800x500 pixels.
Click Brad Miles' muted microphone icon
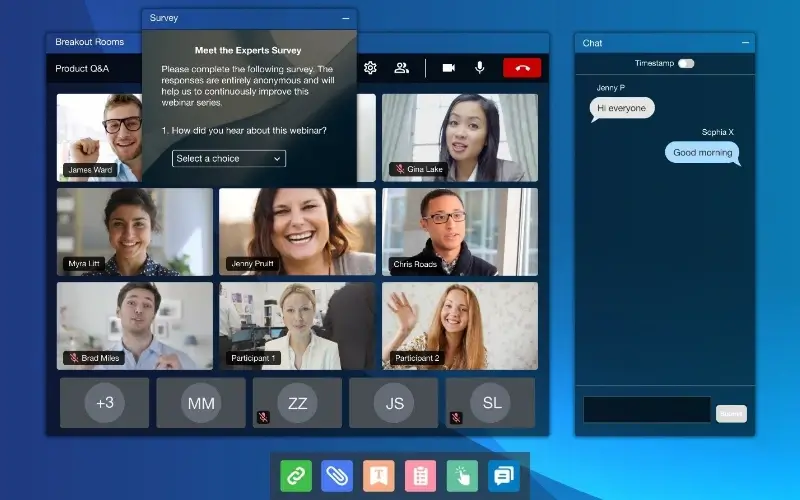click(74, 358)
